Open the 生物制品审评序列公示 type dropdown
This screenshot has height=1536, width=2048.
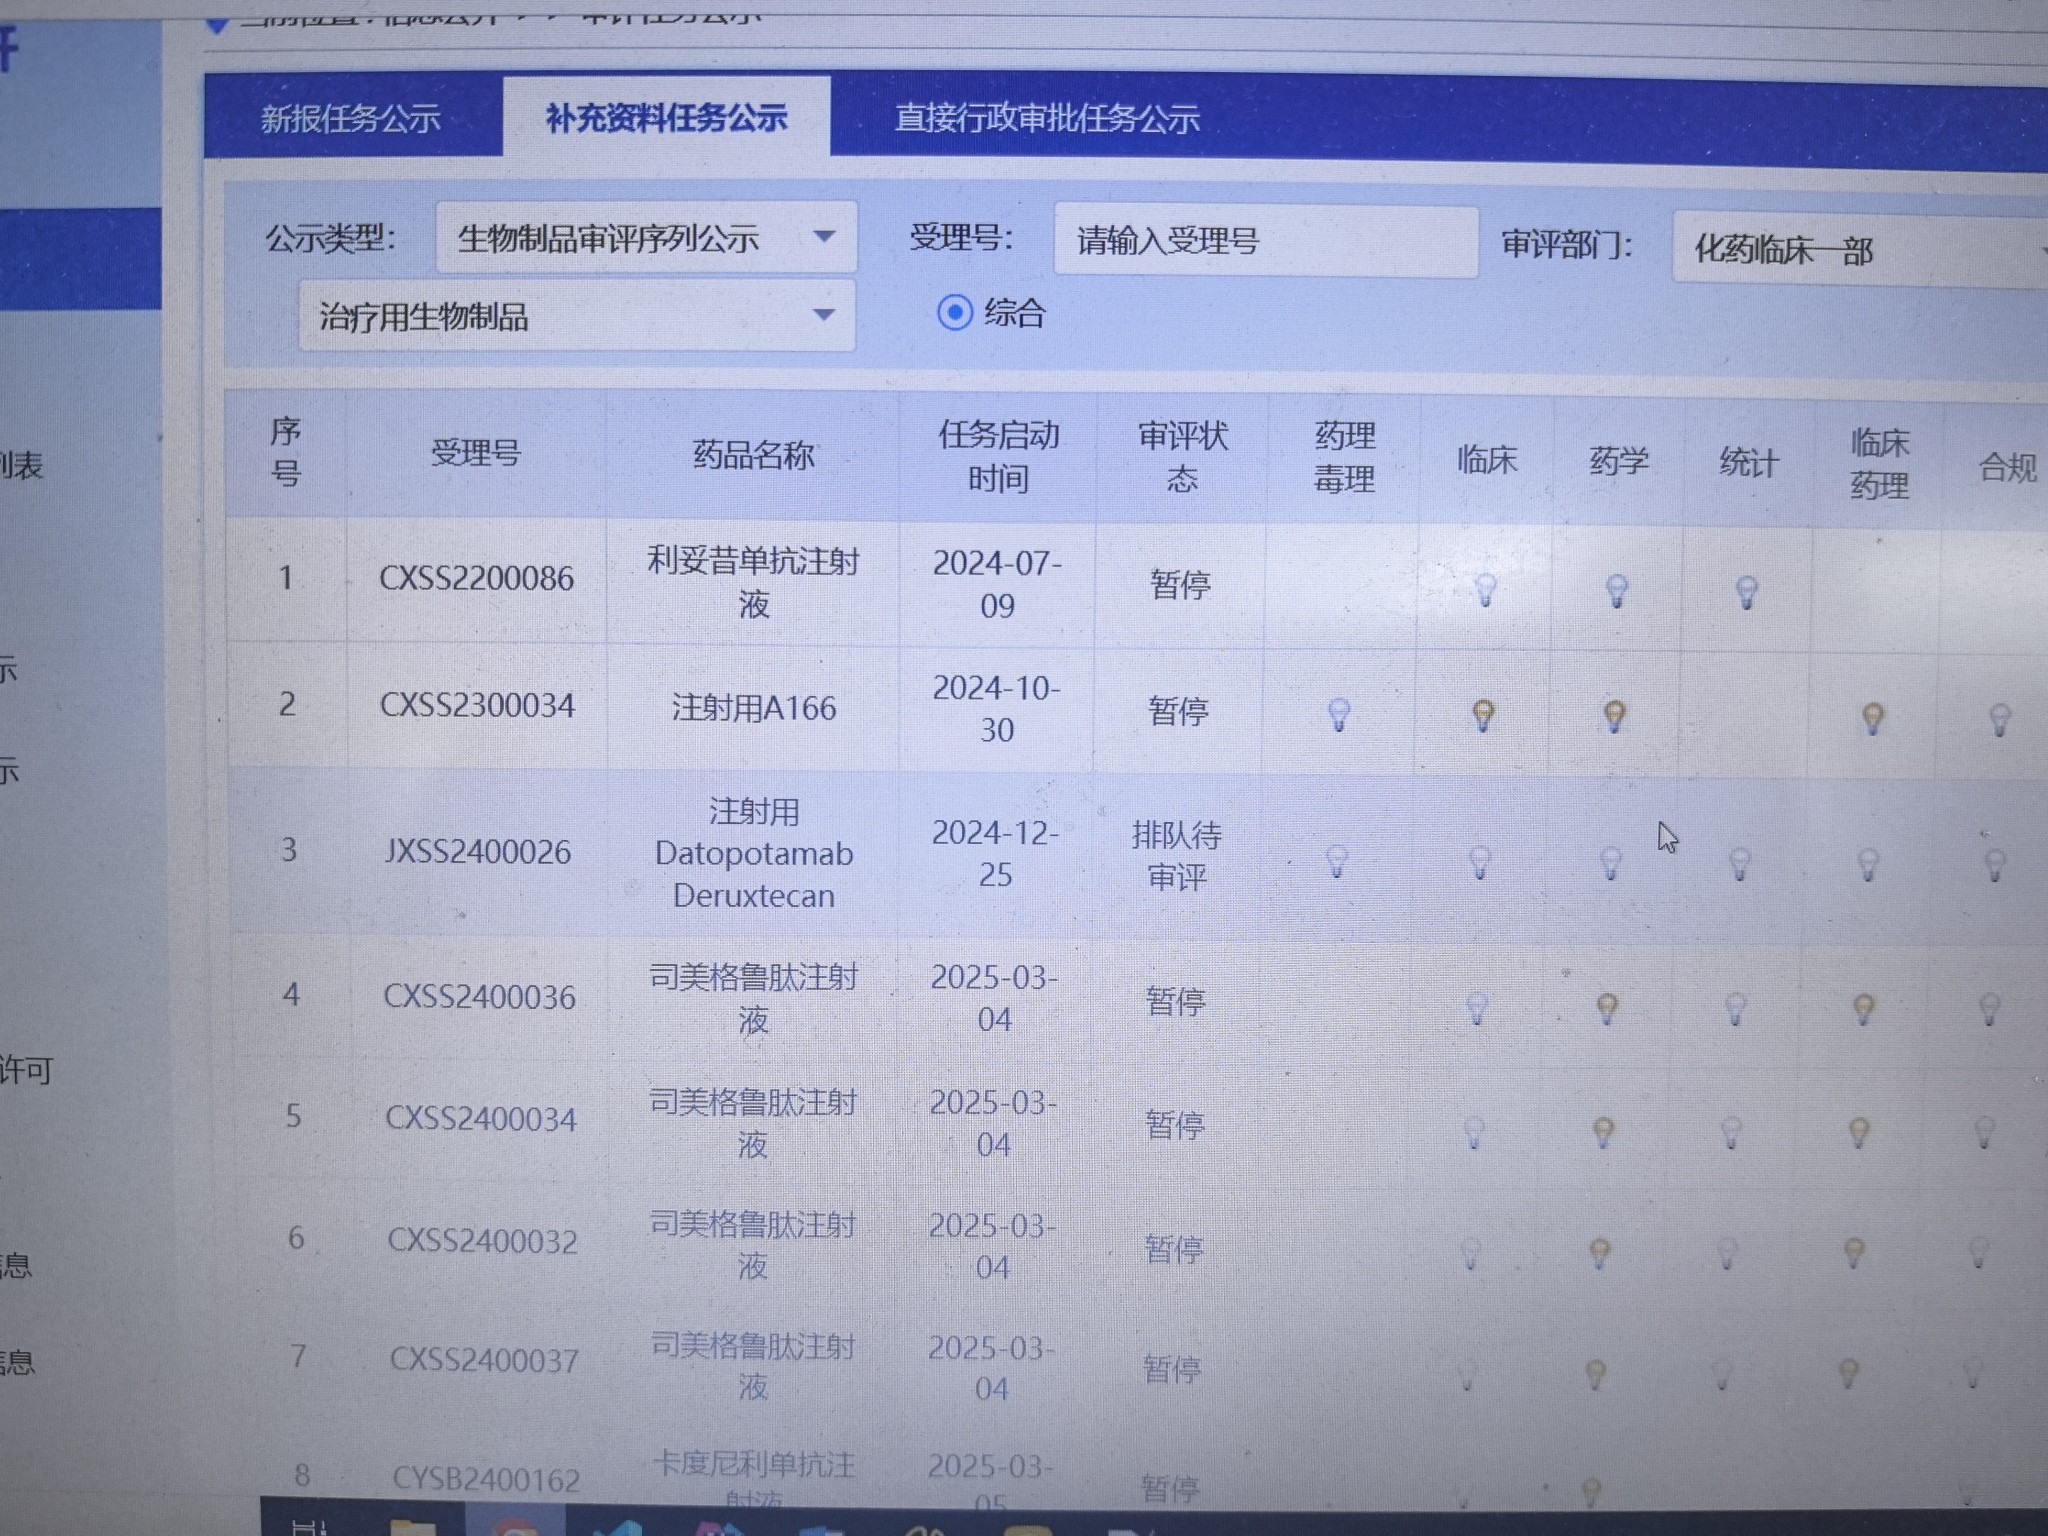click(646, 237)
